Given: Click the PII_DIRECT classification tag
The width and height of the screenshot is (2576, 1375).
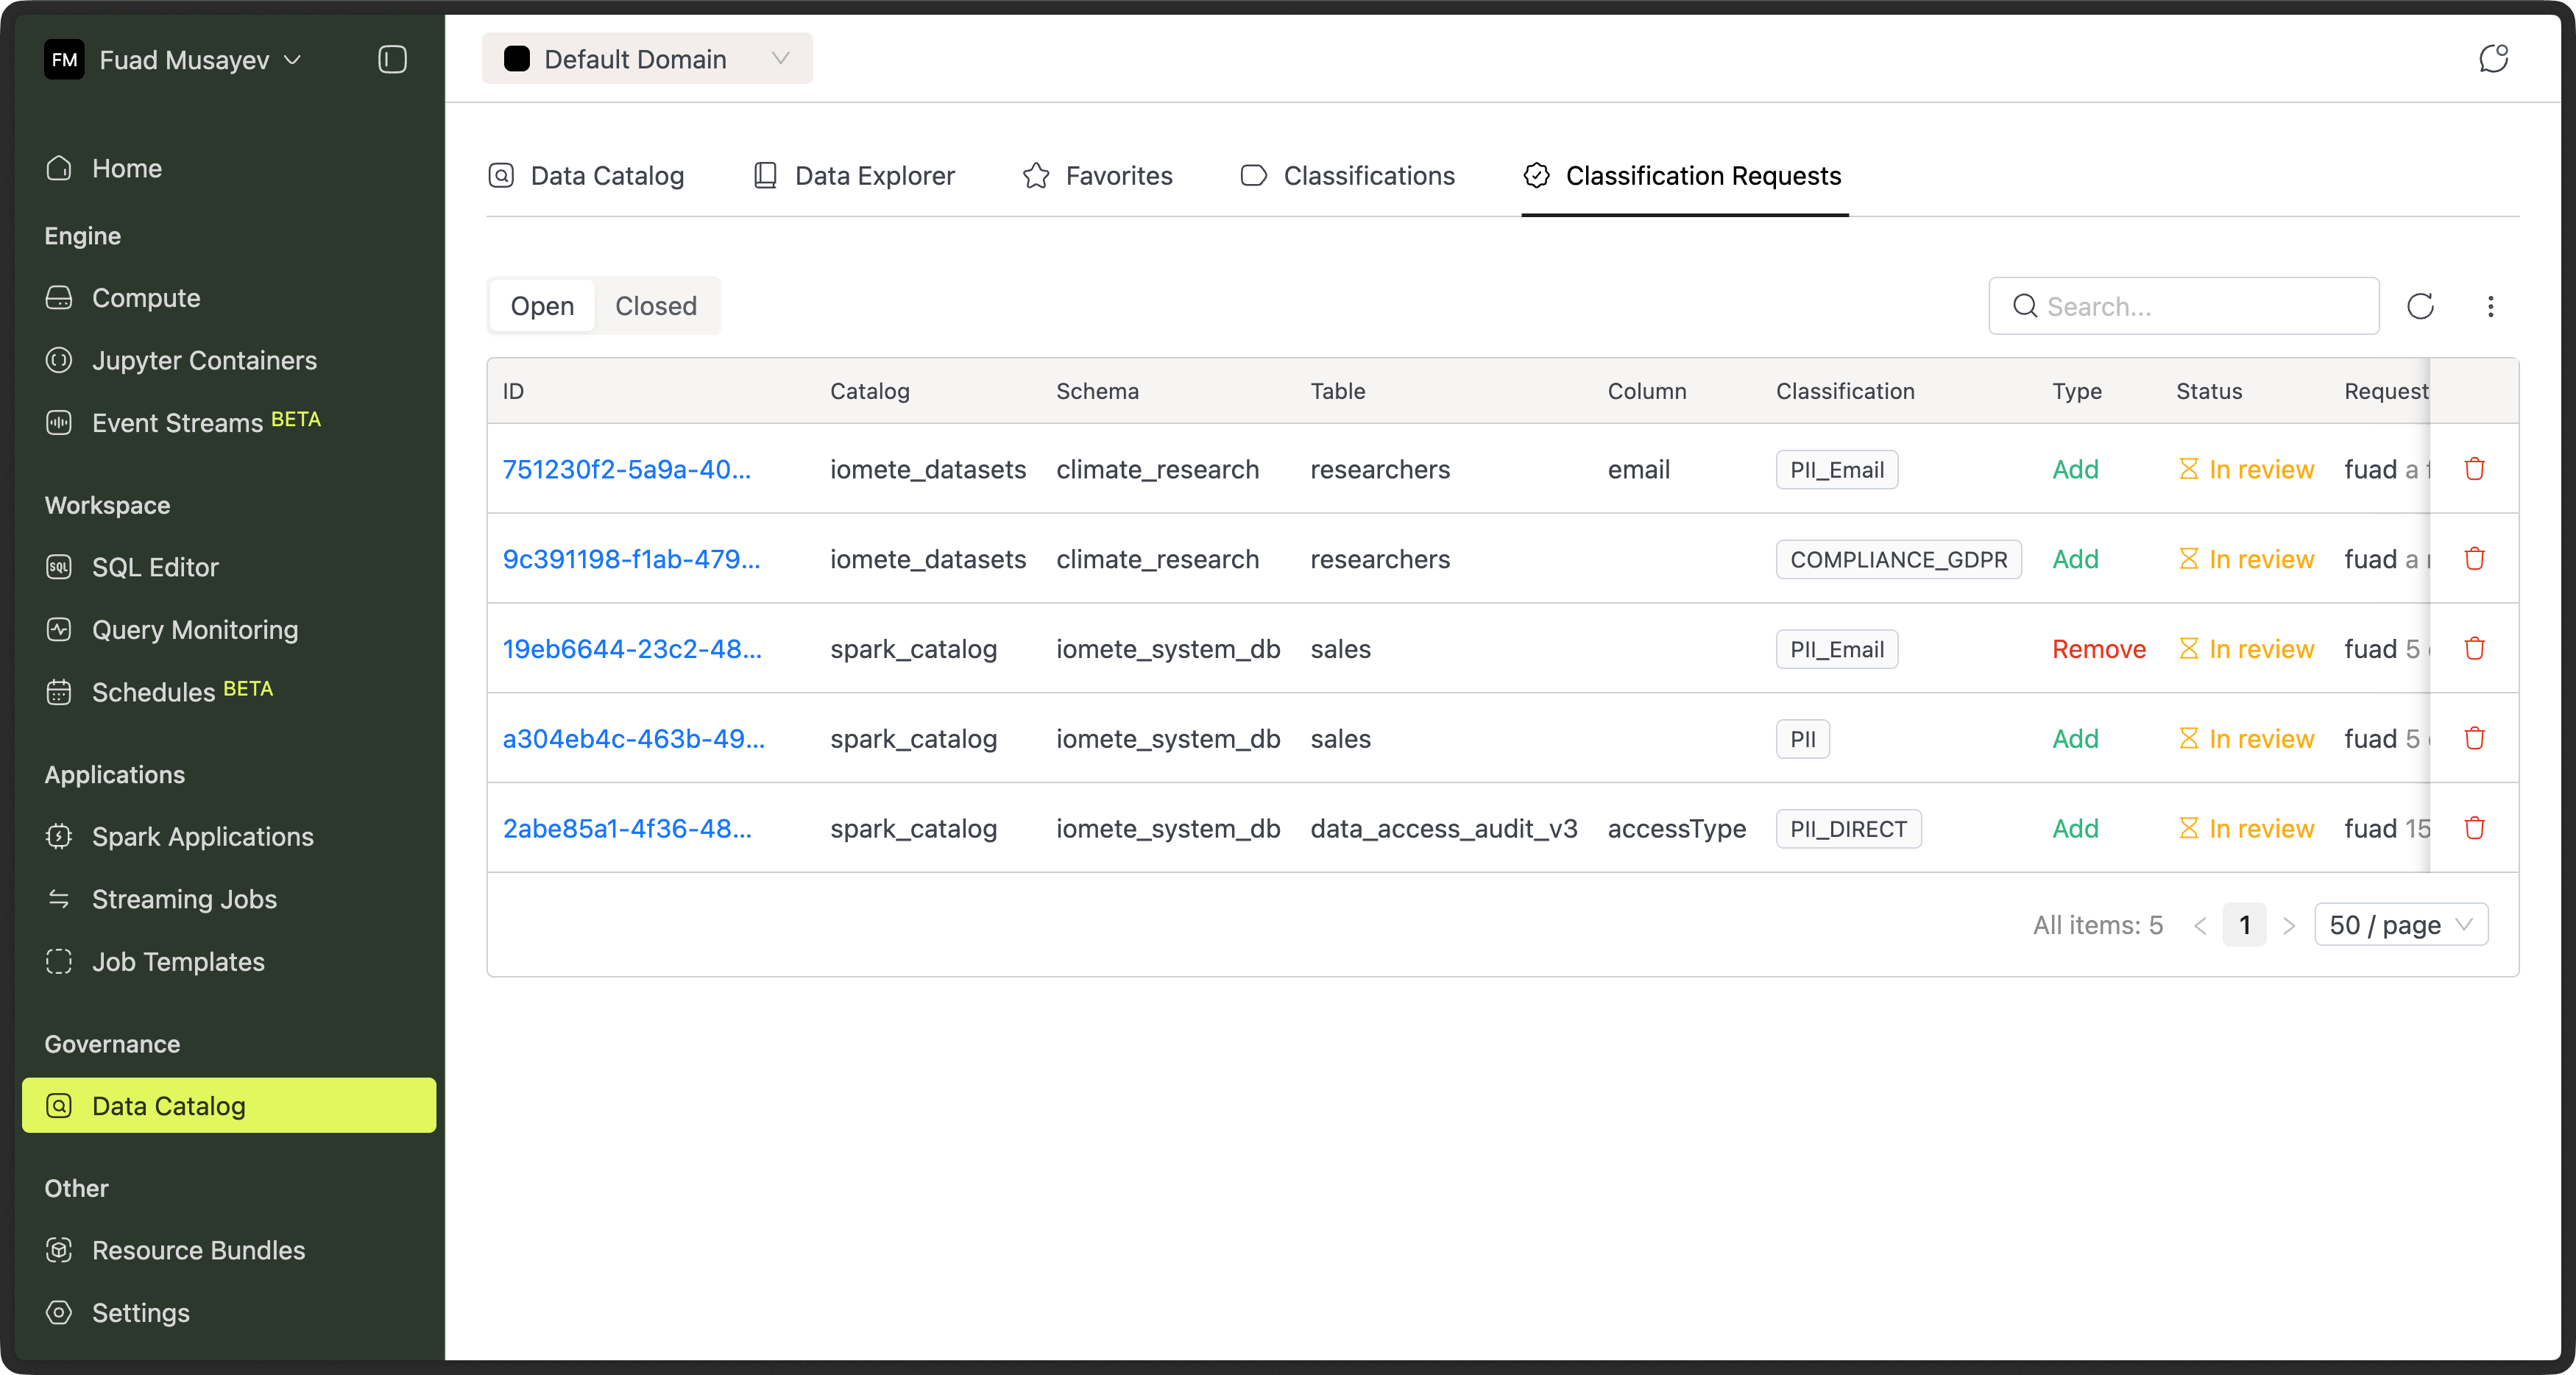Looking at the screenshot, I should (x=1848, y=829).
